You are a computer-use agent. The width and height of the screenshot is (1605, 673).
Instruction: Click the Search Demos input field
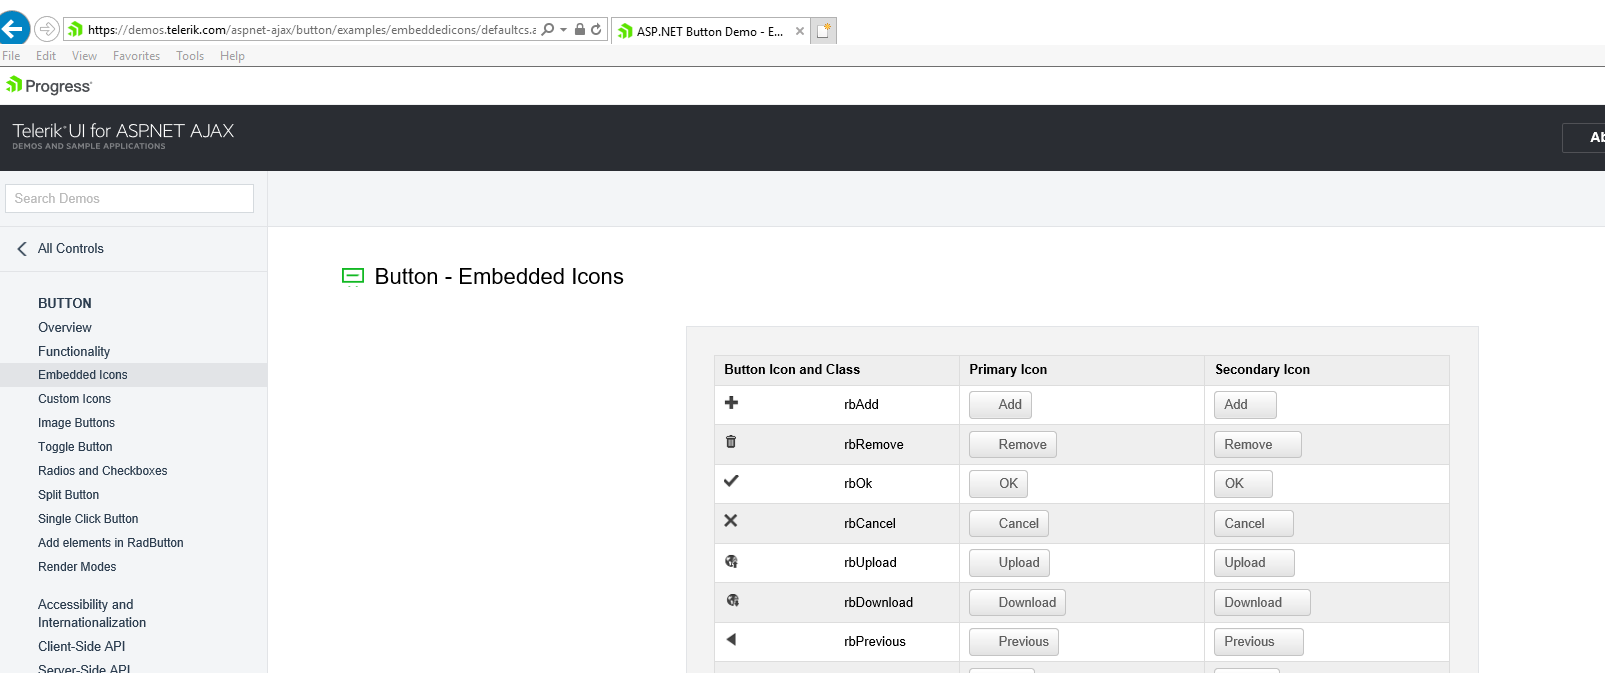(129, 199)
